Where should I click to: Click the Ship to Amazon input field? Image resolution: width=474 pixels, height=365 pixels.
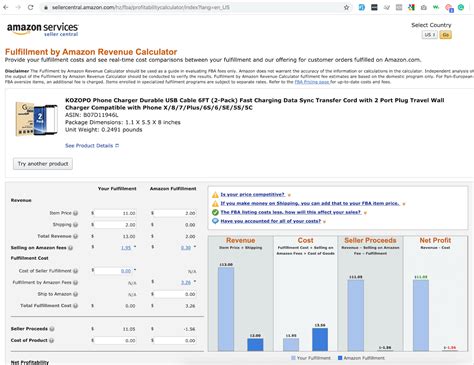coord(175,294)
